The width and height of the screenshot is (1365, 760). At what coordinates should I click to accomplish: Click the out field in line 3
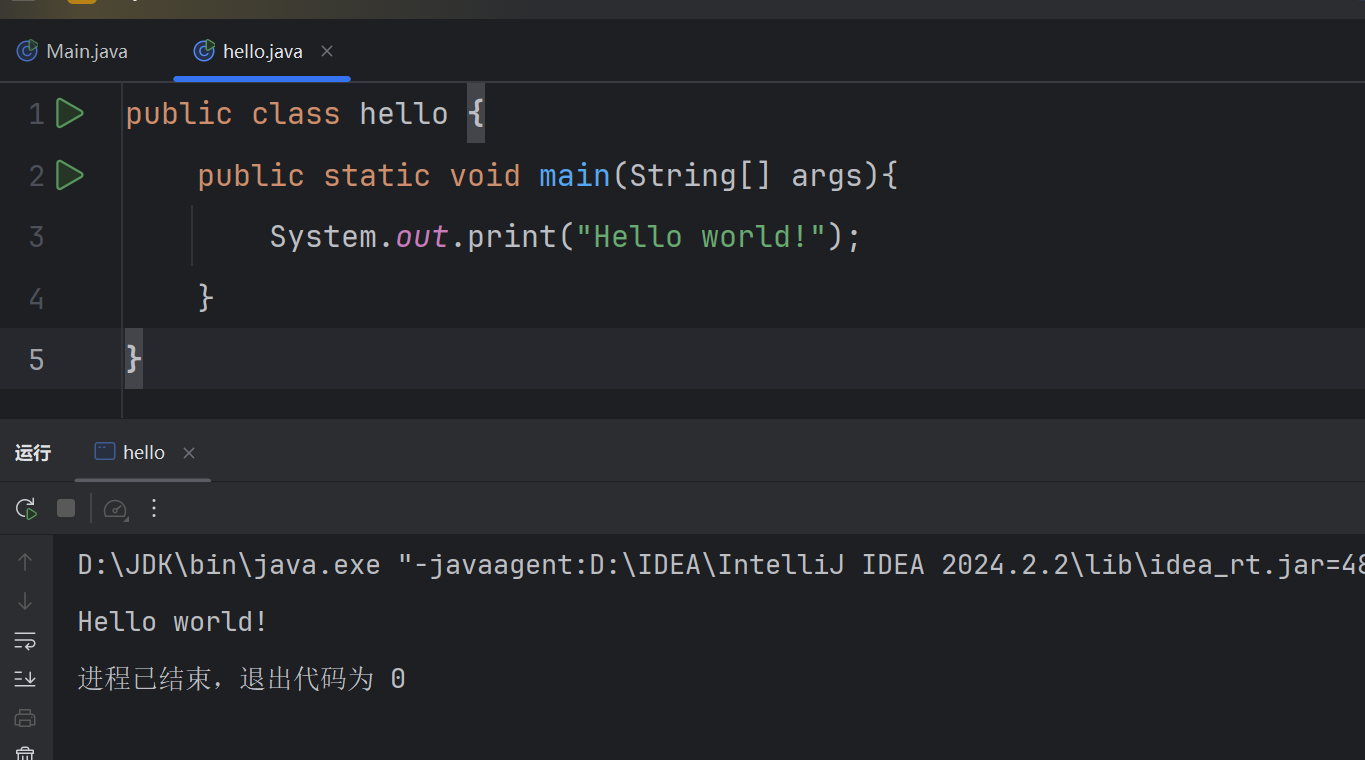pyautogui.click(x=422, y=237)
